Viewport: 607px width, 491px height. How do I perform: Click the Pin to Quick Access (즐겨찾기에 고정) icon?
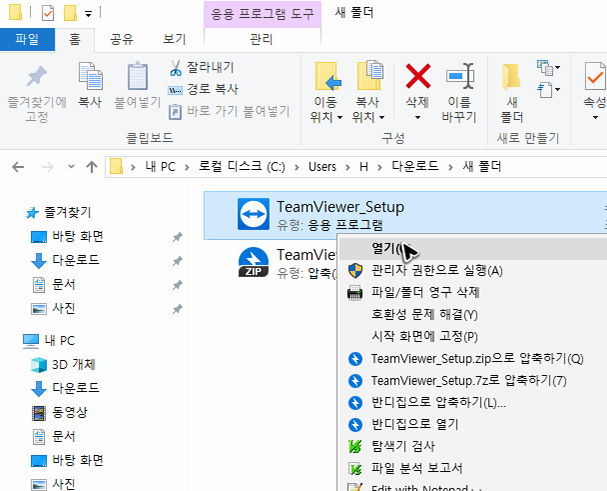(37, 77)
